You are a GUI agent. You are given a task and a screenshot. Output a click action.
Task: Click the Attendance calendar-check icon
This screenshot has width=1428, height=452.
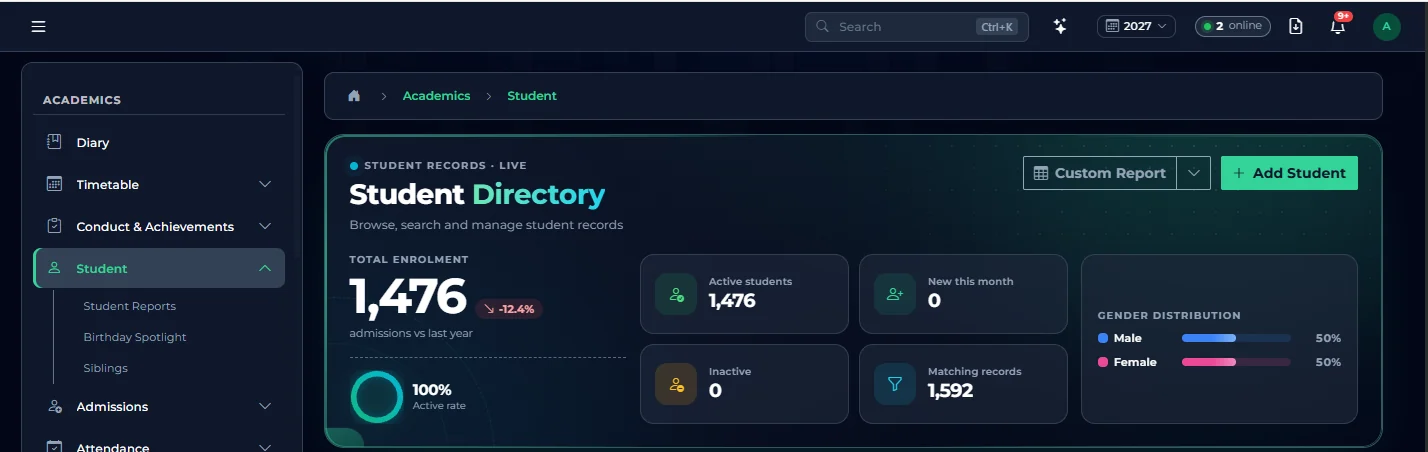coord(55,447)
